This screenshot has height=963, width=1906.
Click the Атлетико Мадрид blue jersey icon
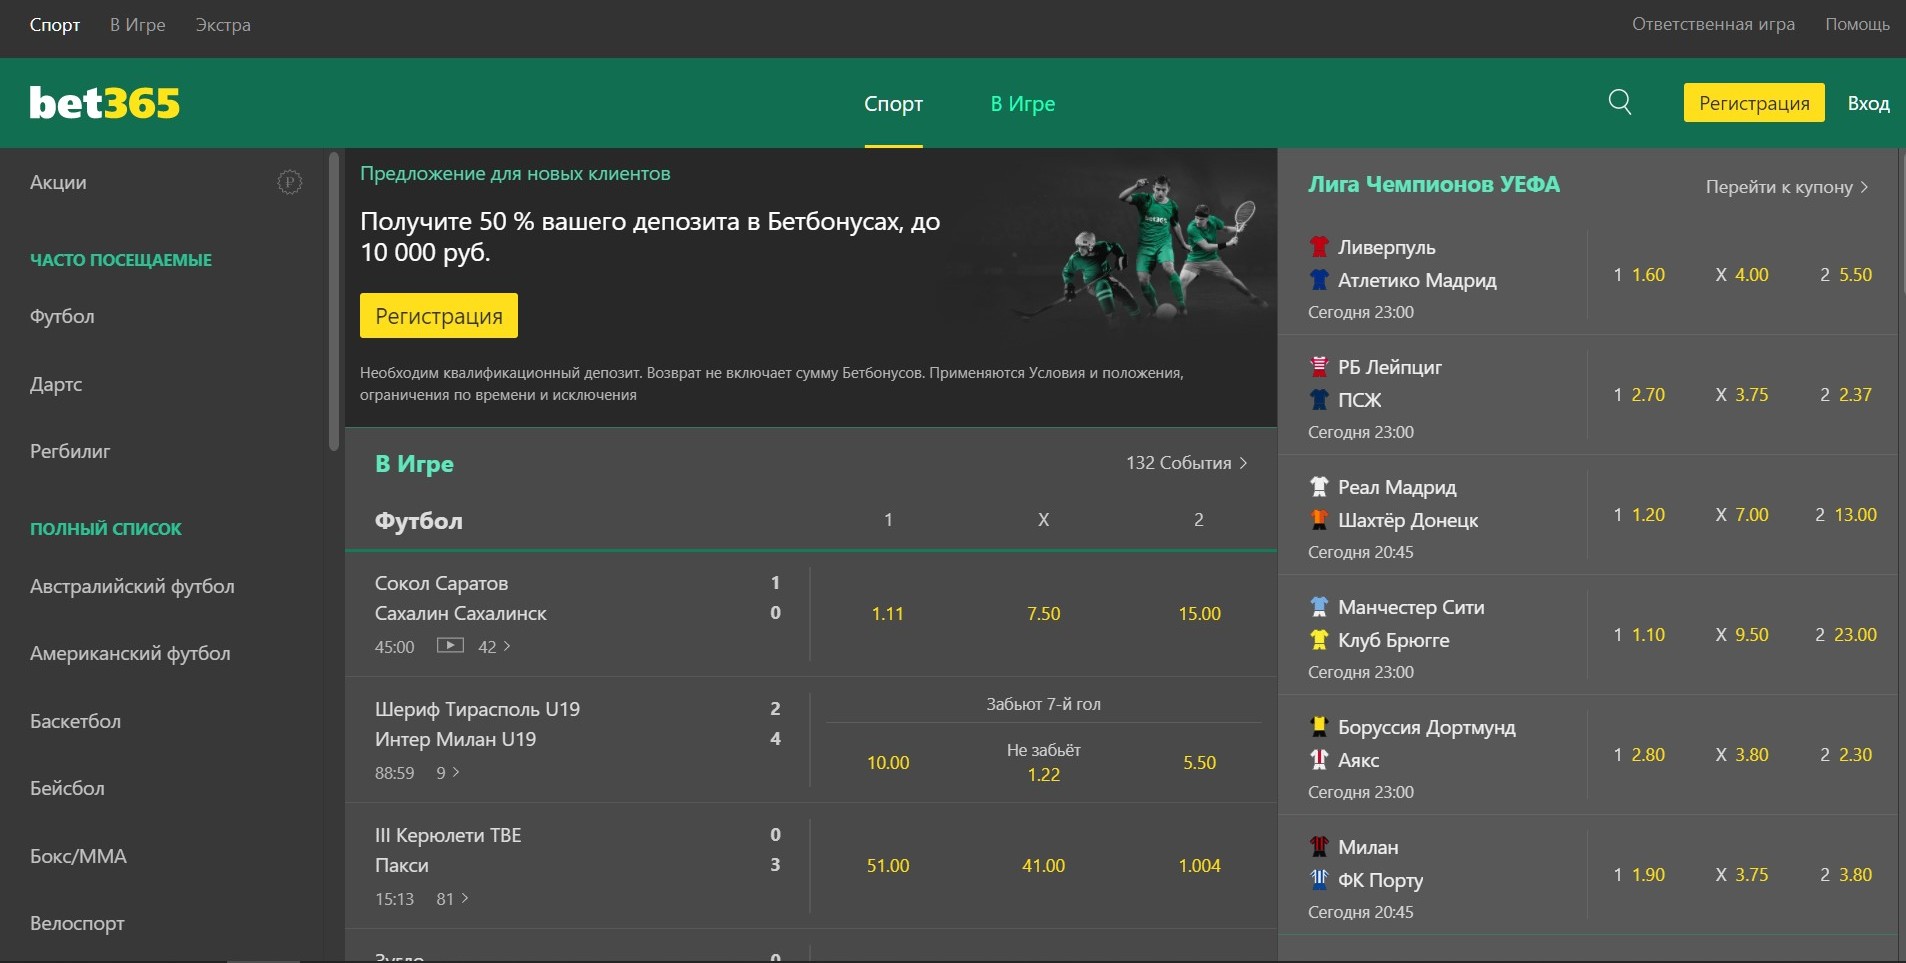coord(1319,280)
